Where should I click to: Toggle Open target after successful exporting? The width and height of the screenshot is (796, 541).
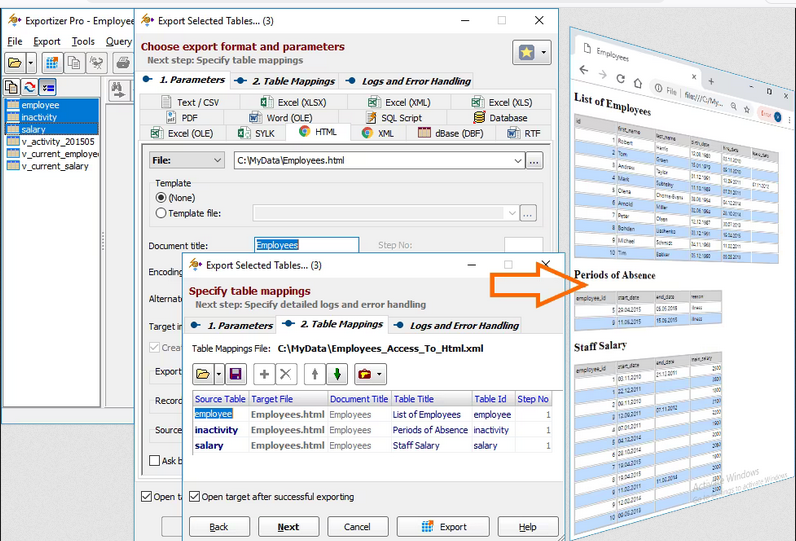(195, 496)
